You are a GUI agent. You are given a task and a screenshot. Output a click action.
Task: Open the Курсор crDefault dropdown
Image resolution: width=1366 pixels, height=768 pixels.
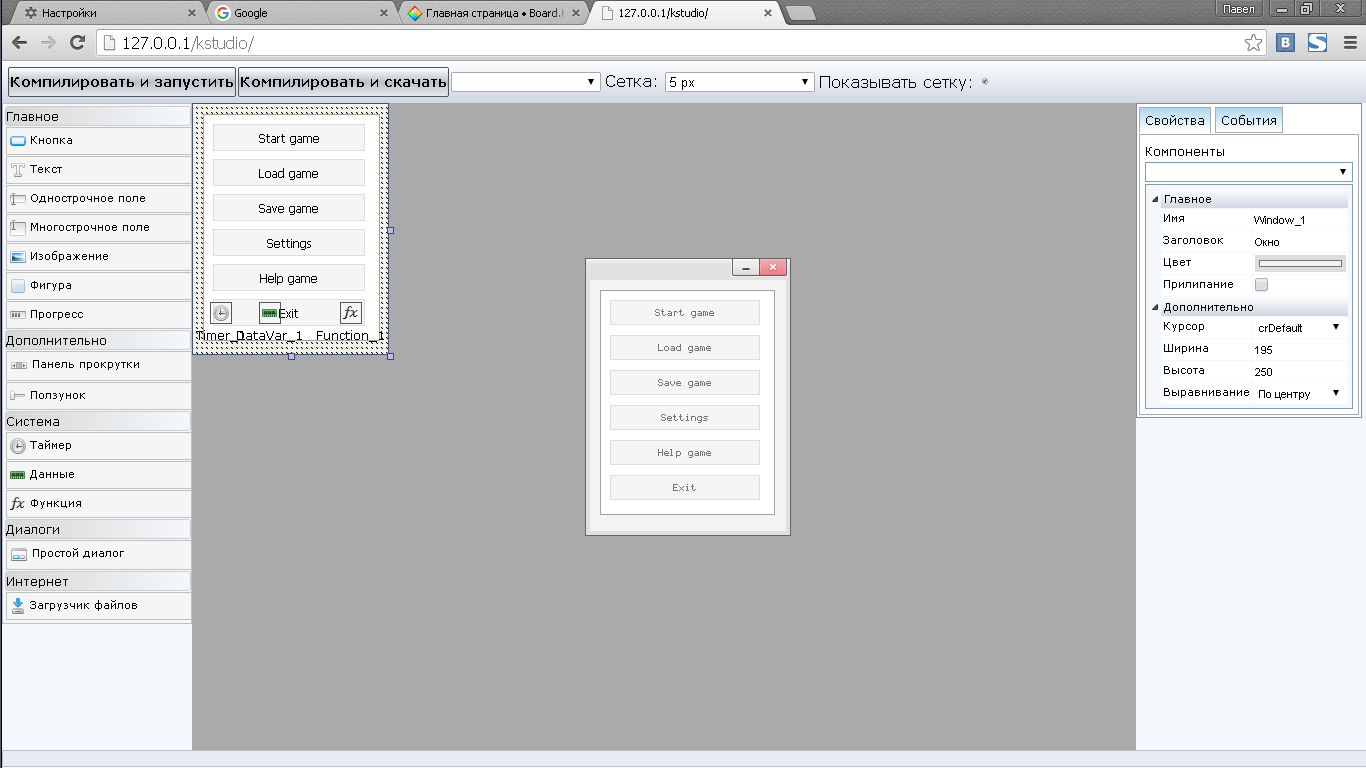point(1299,328)
